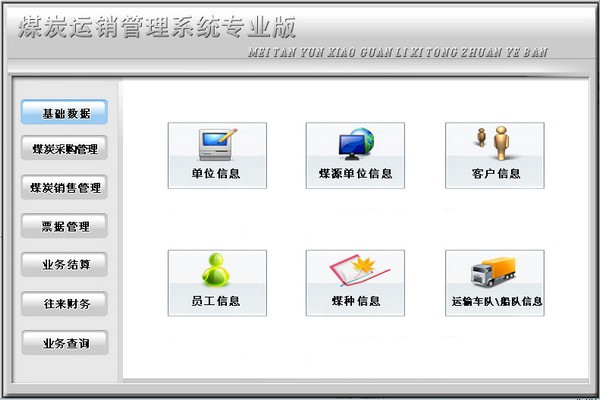Switch to 煤炭采购管理 section
This screenshot has height=400, width=600.
[64, 148]
